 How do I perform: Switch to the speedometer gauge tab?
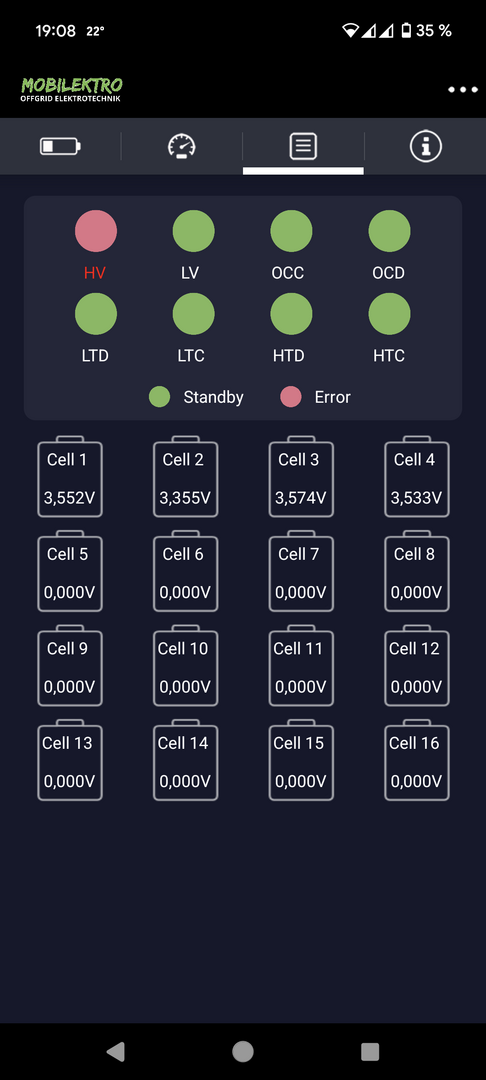coord(182,146)
